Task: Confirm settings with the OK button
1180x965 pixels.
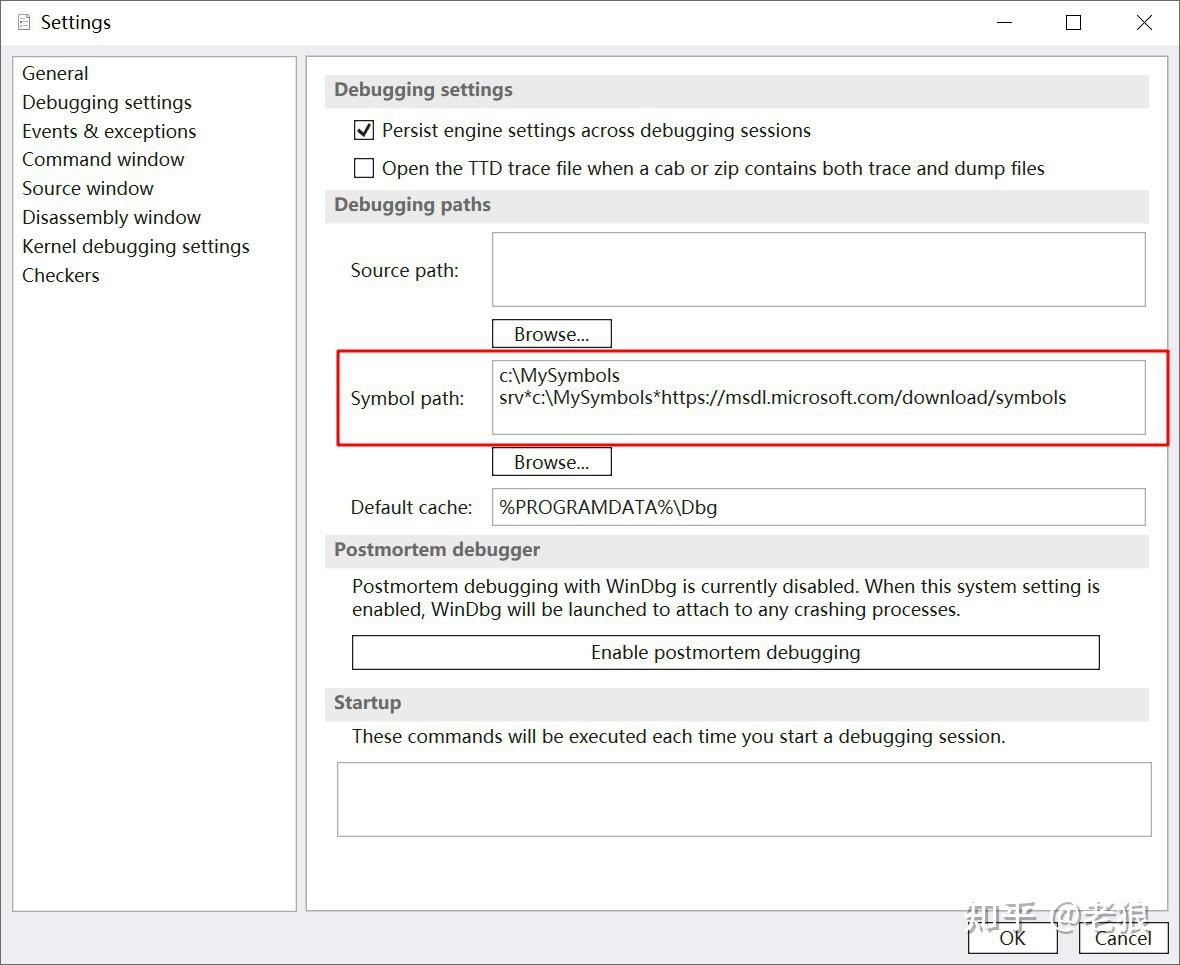Action: coord(1012,938)
